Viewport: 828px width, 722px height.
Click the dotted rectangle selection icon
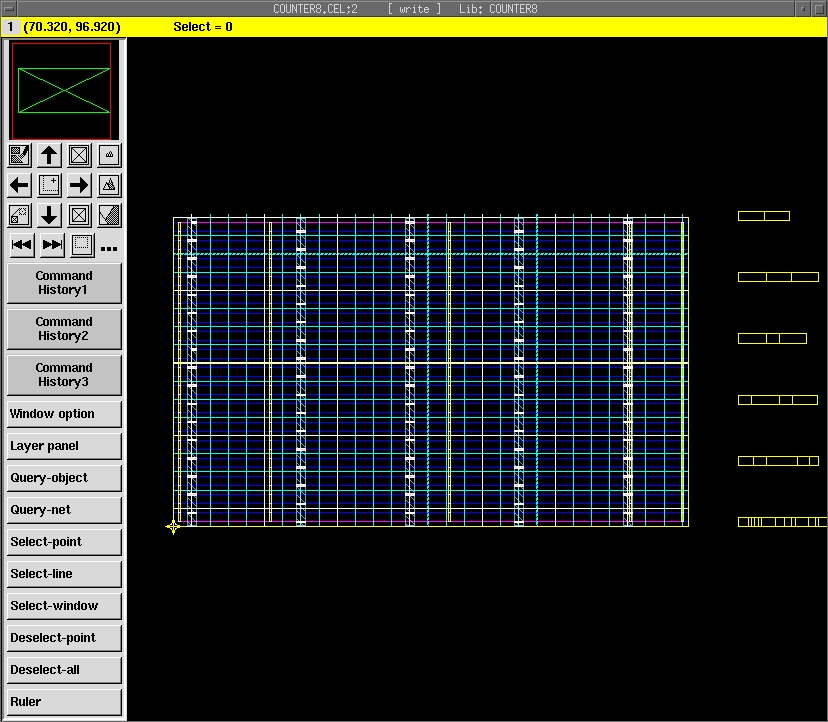pos(82,245)
